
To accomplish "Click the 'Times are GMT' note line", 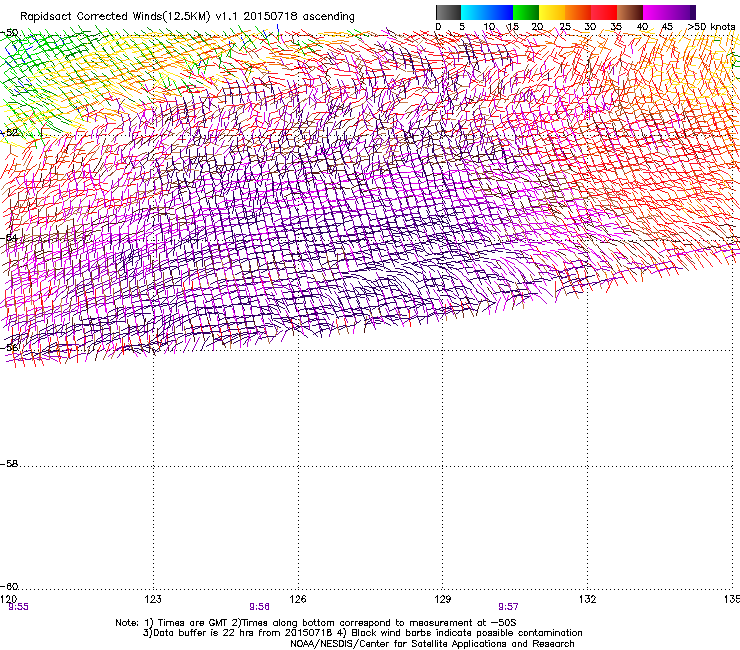I will click(x=316, y=623).
